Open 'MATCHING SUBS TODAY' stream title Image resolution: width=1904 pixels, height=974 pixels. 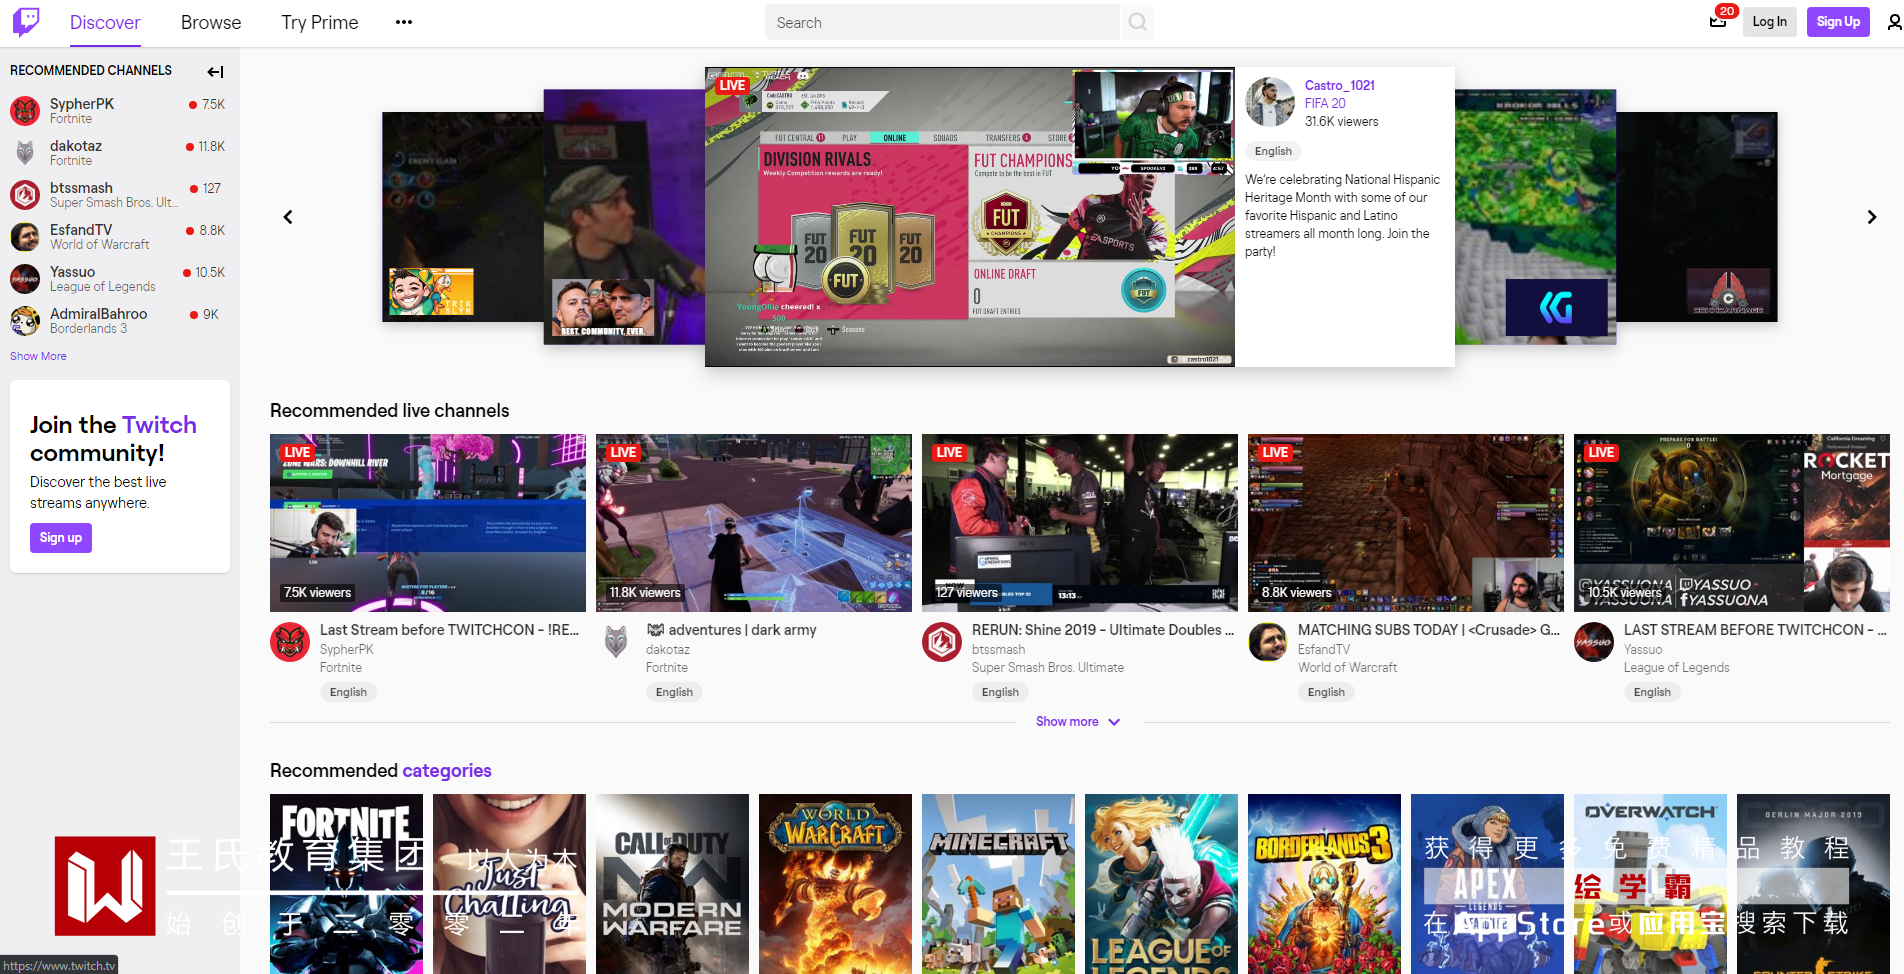click(1429, 630)
